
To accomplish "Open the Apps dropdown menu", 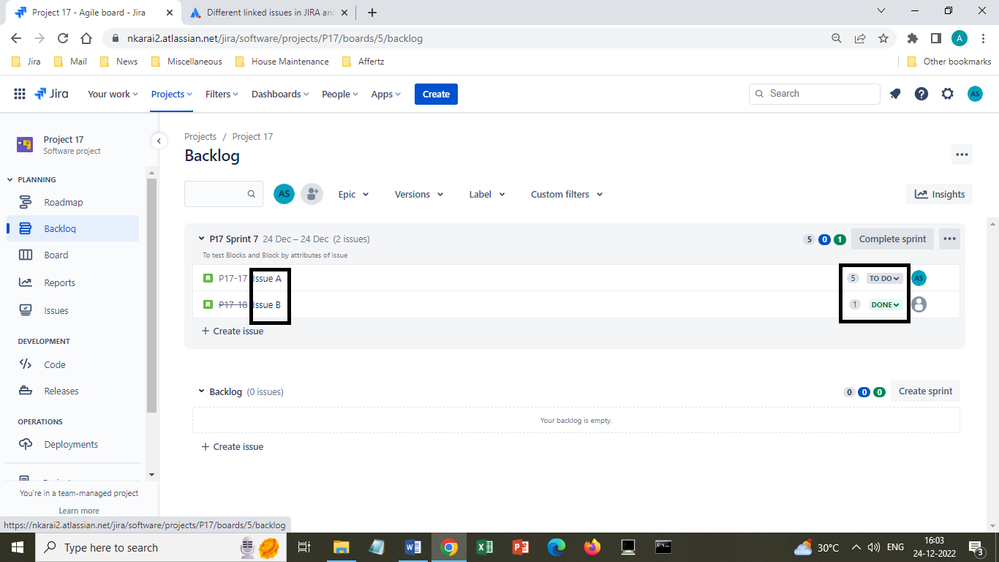I will 385,94.
